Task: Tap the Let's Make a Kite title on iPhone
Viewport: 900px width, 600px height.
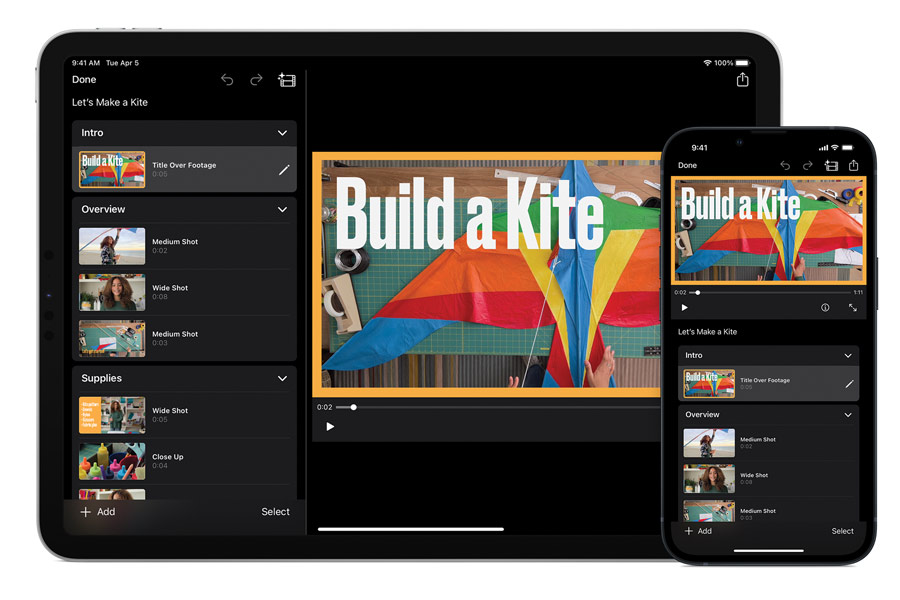Action: [x=707, y=332]
